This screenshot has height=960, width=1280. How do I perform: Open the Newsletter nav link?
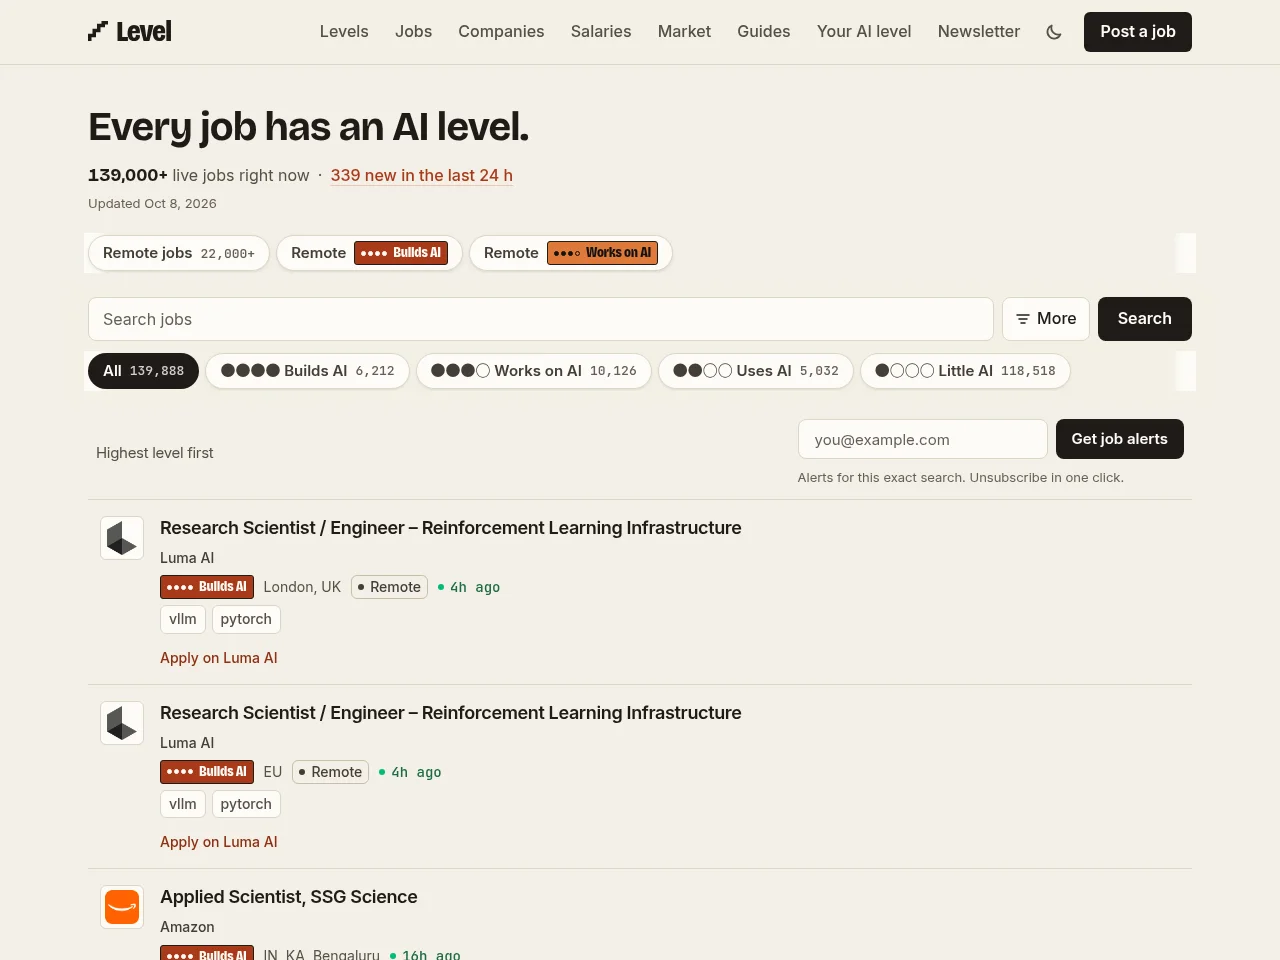[x=979, y=32]
